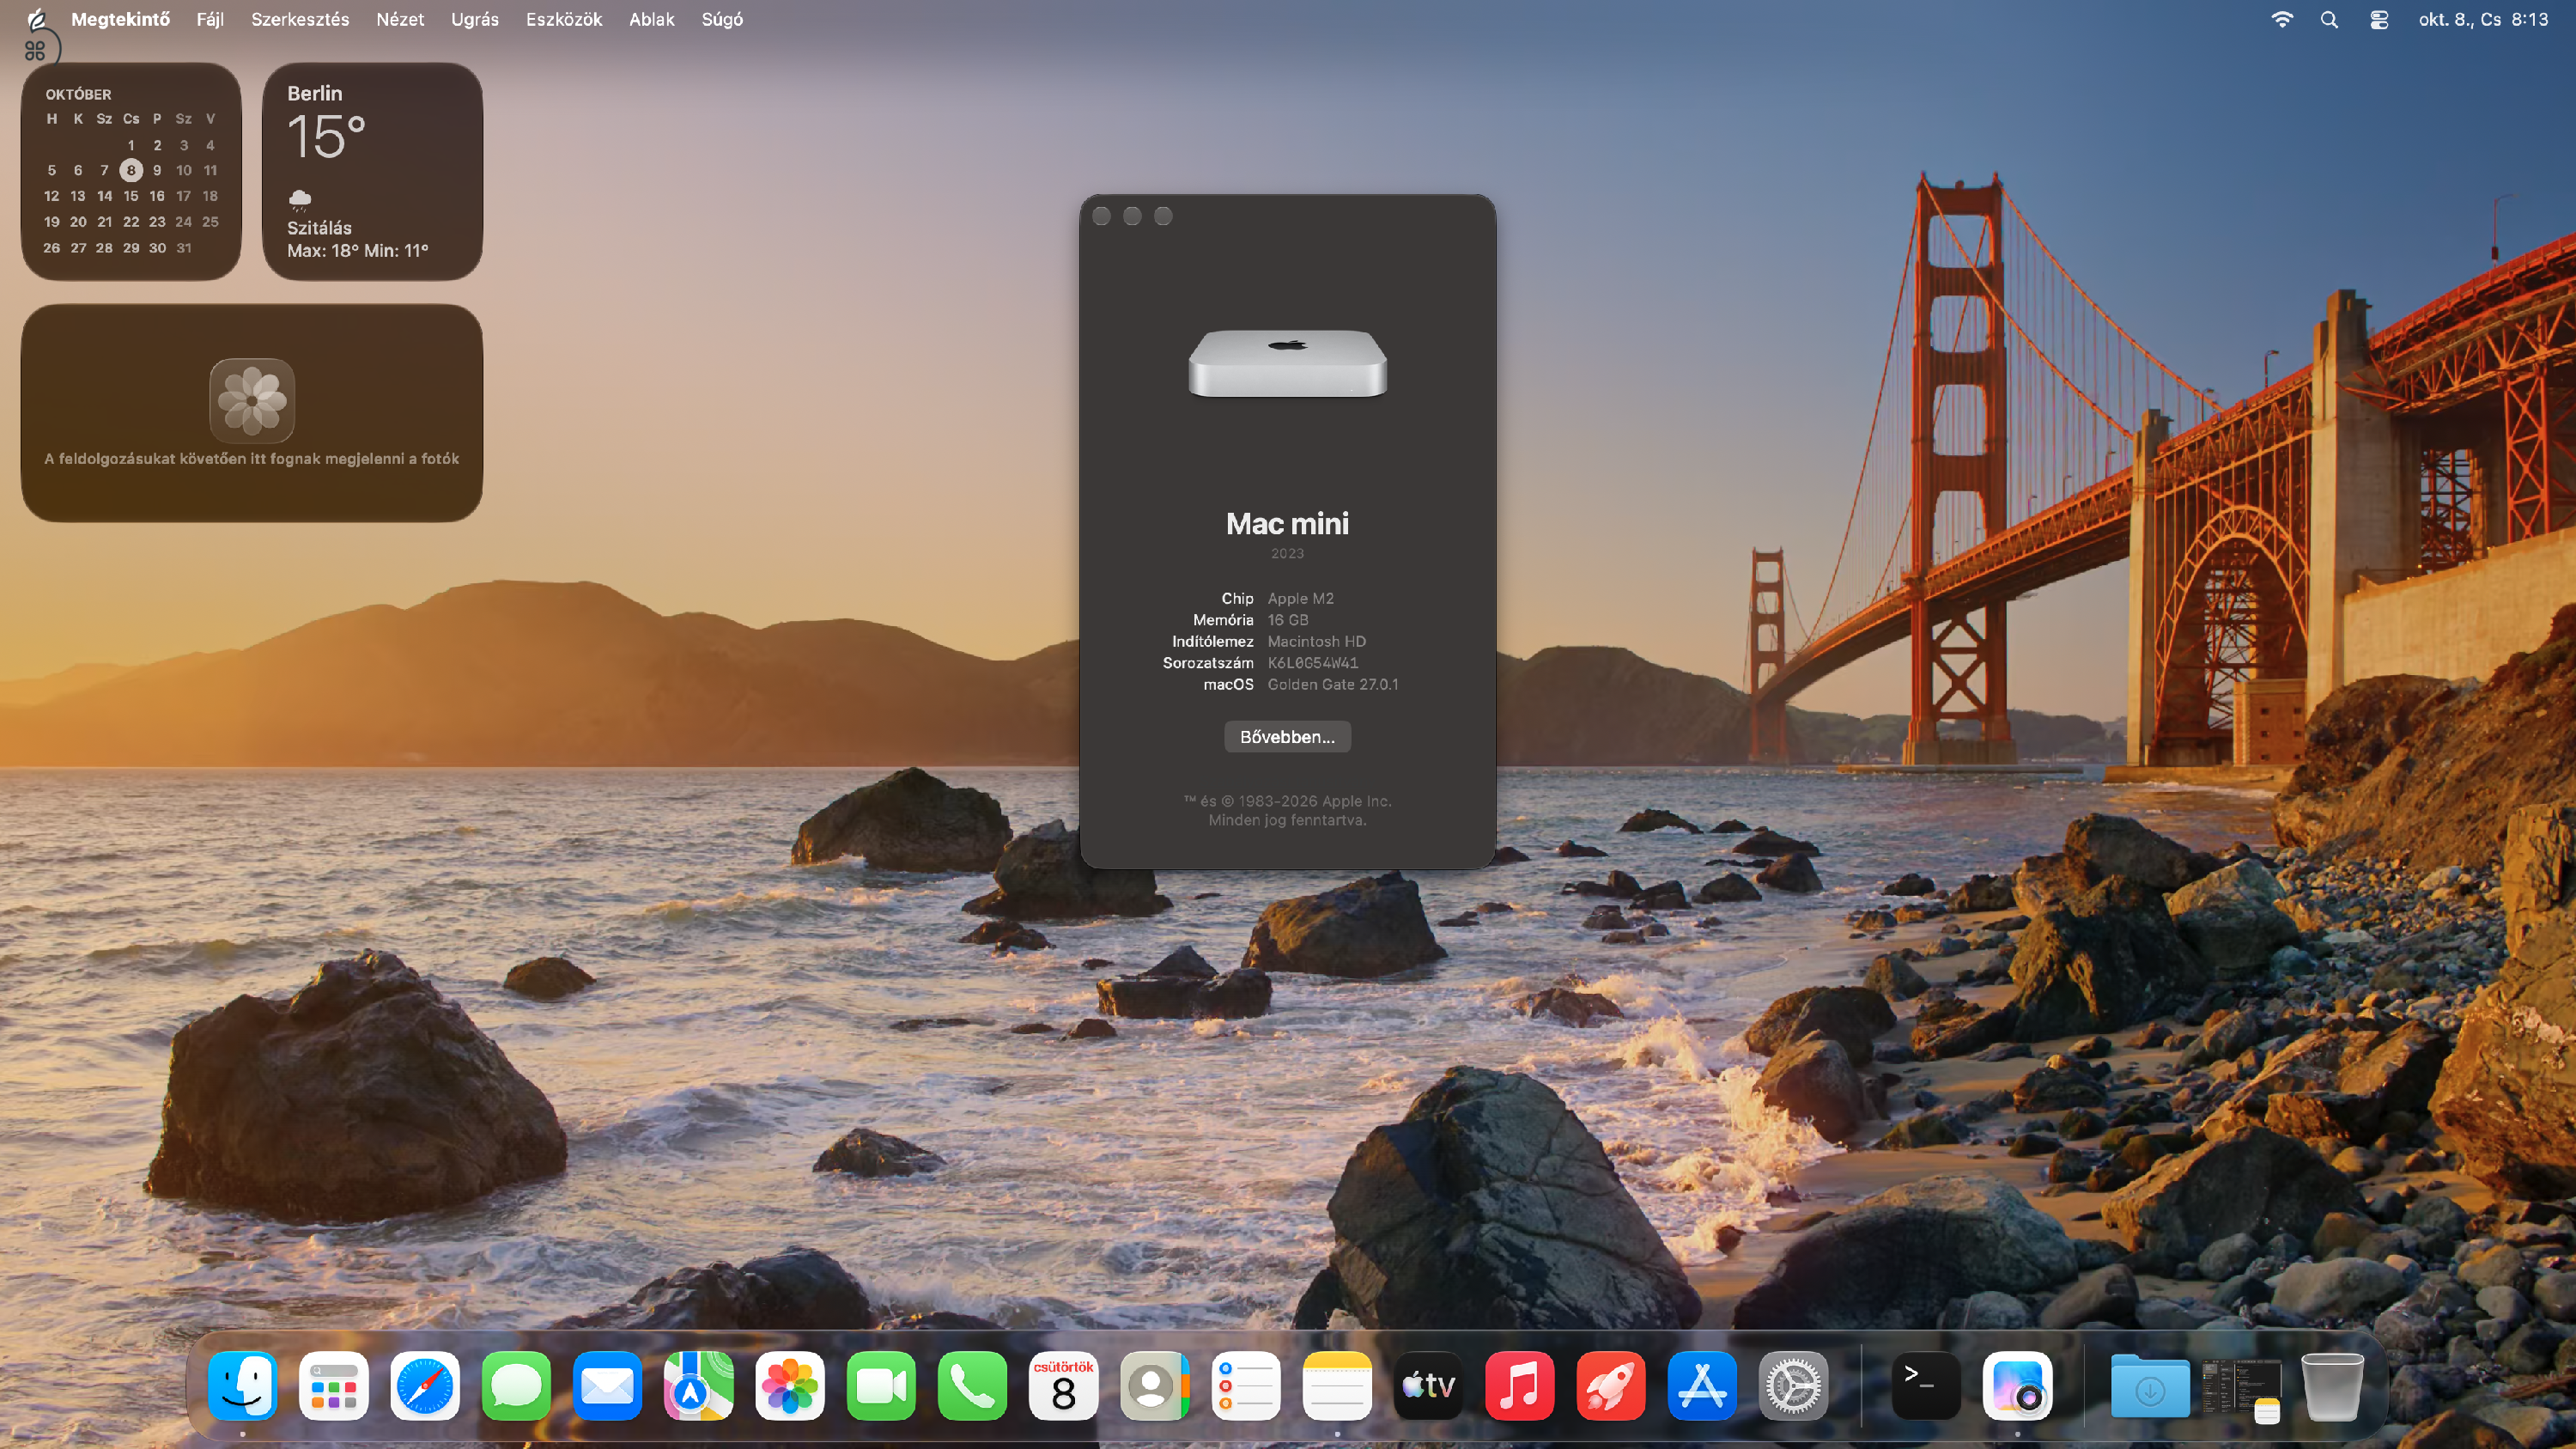Open Mail from the Dock
This screenshot has height=1449, width=2576.
click(x=607, y=1386)
